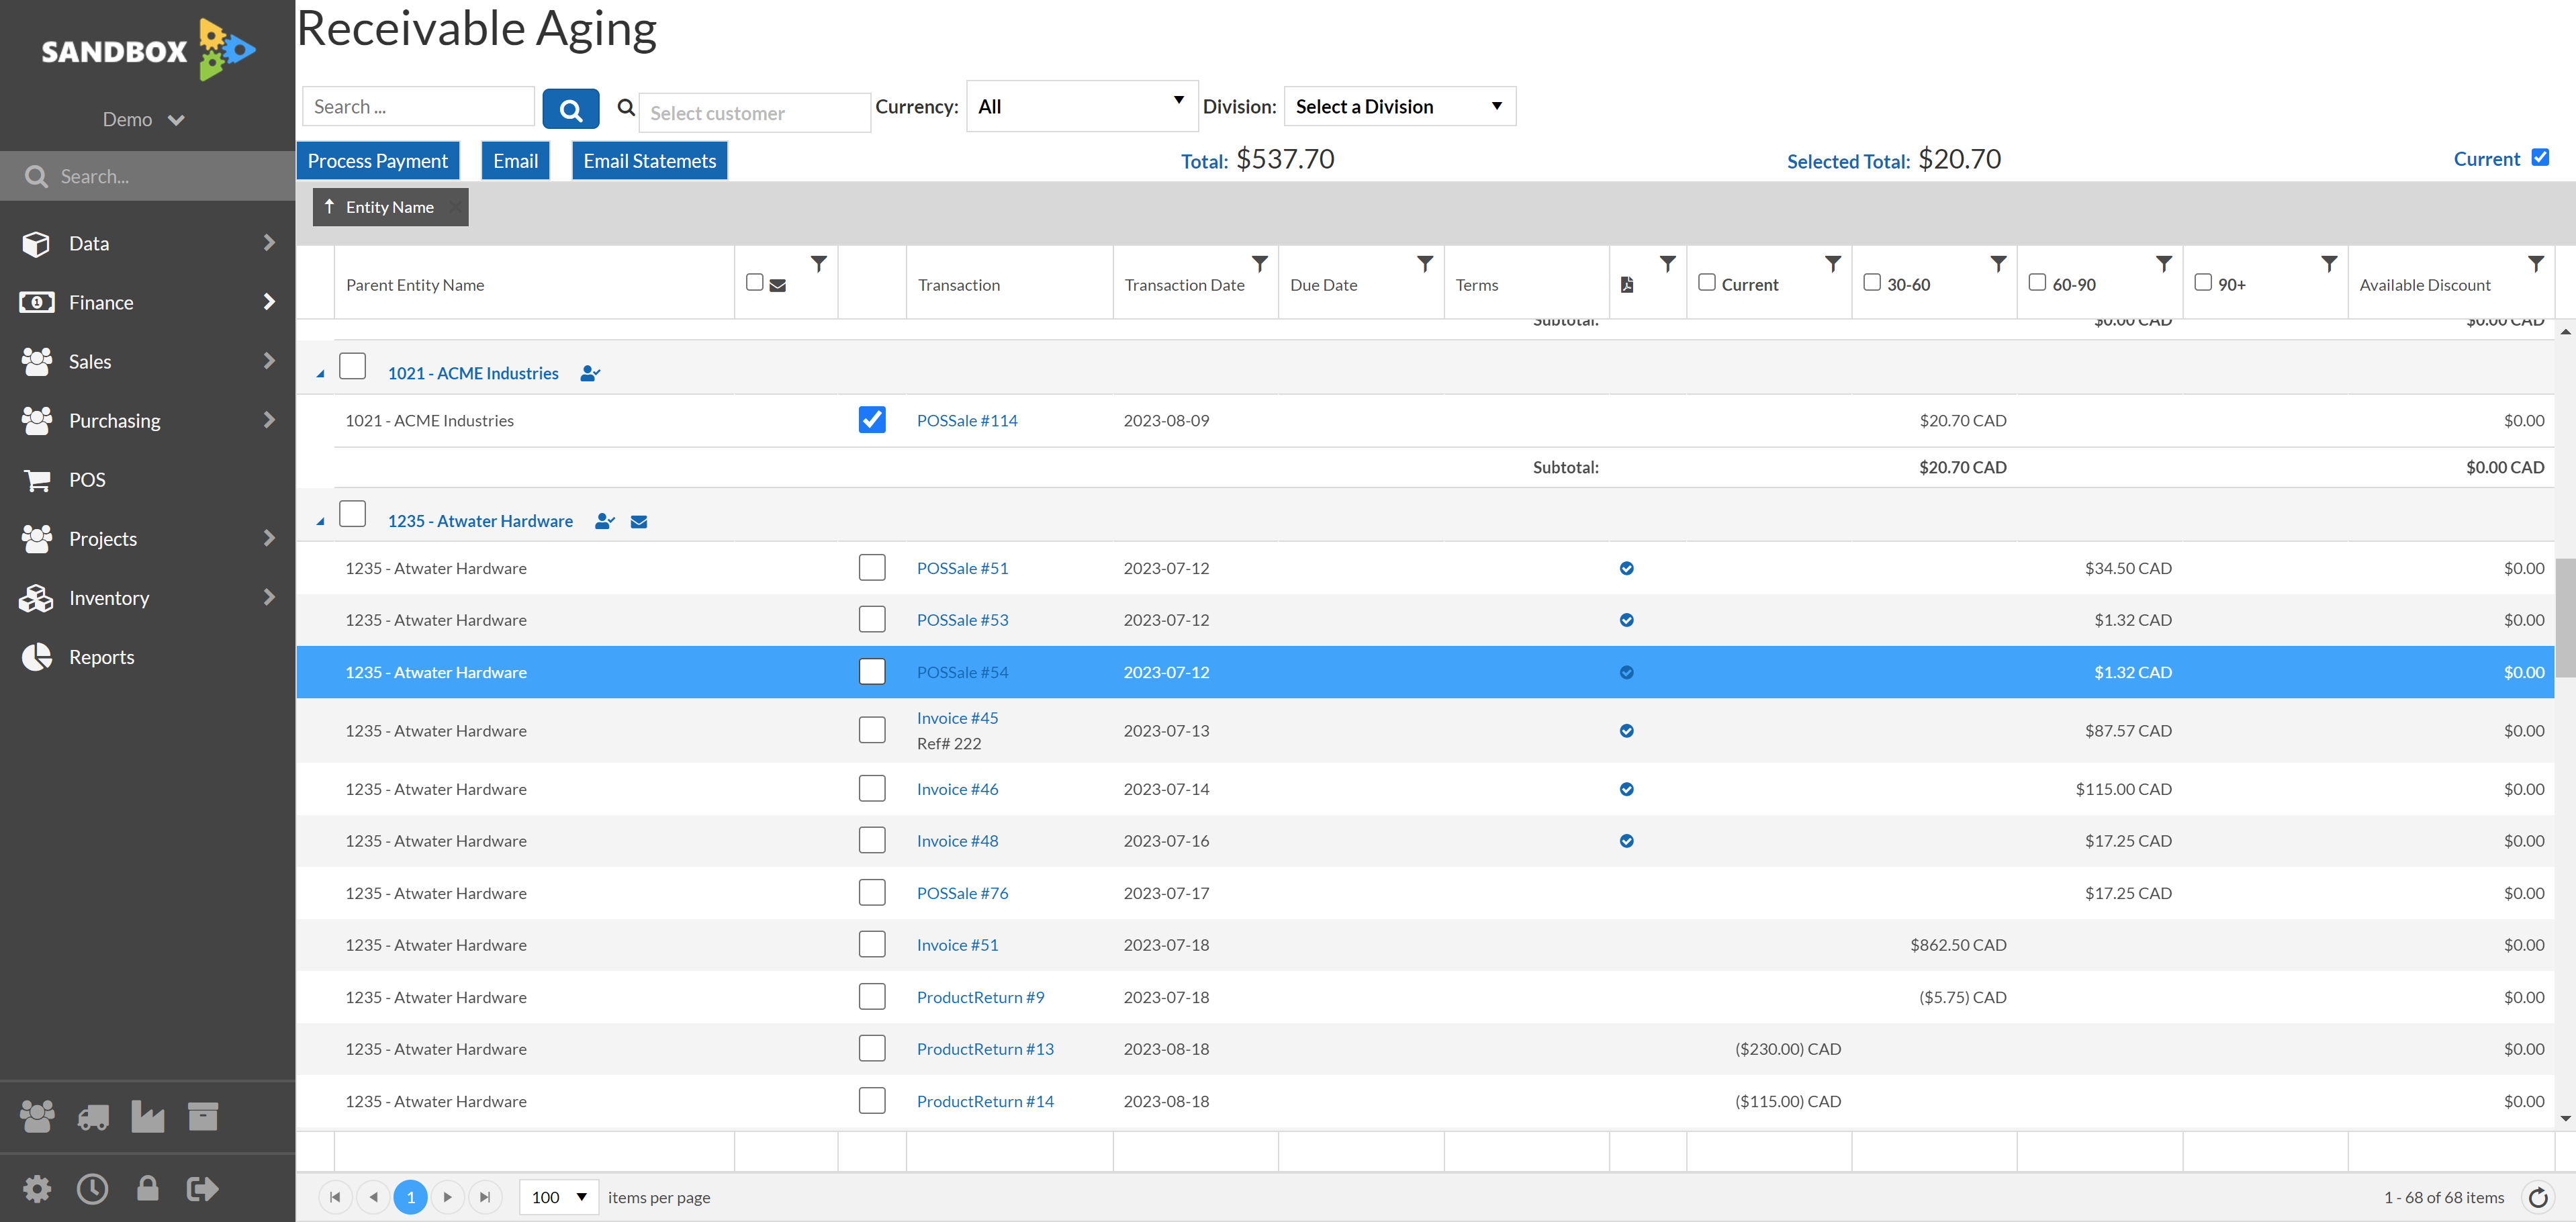
Task: Go to last page arrow
Action: [x=485, y=1197]
